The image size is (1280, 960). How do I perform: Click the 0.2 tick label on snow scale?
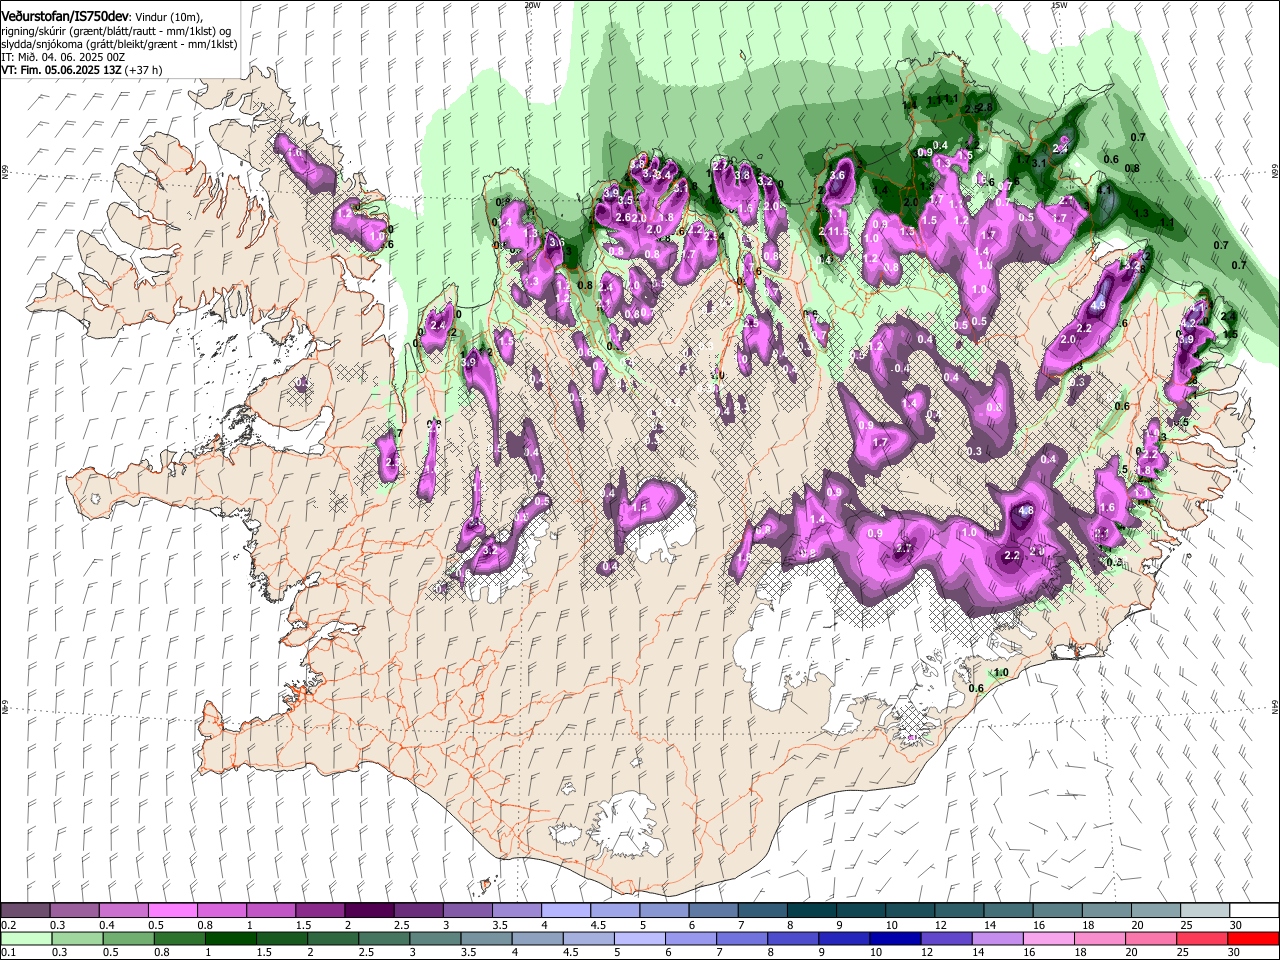click(x=8, y=925)
